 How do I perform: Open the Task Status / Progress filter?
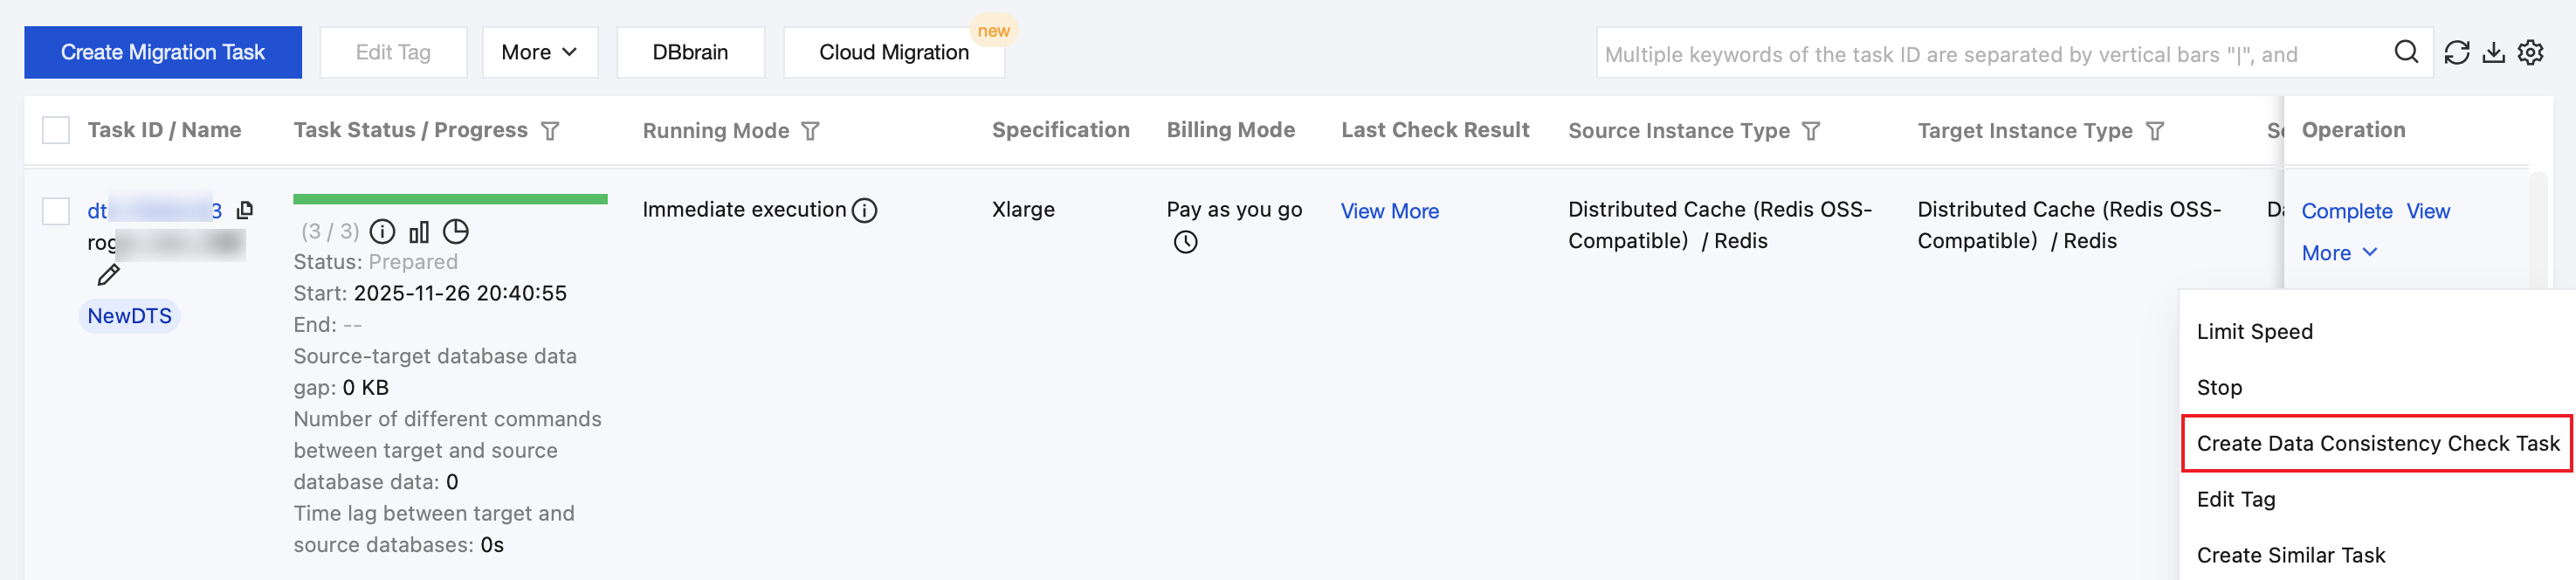pyautogui.click(x=550, y=131)
